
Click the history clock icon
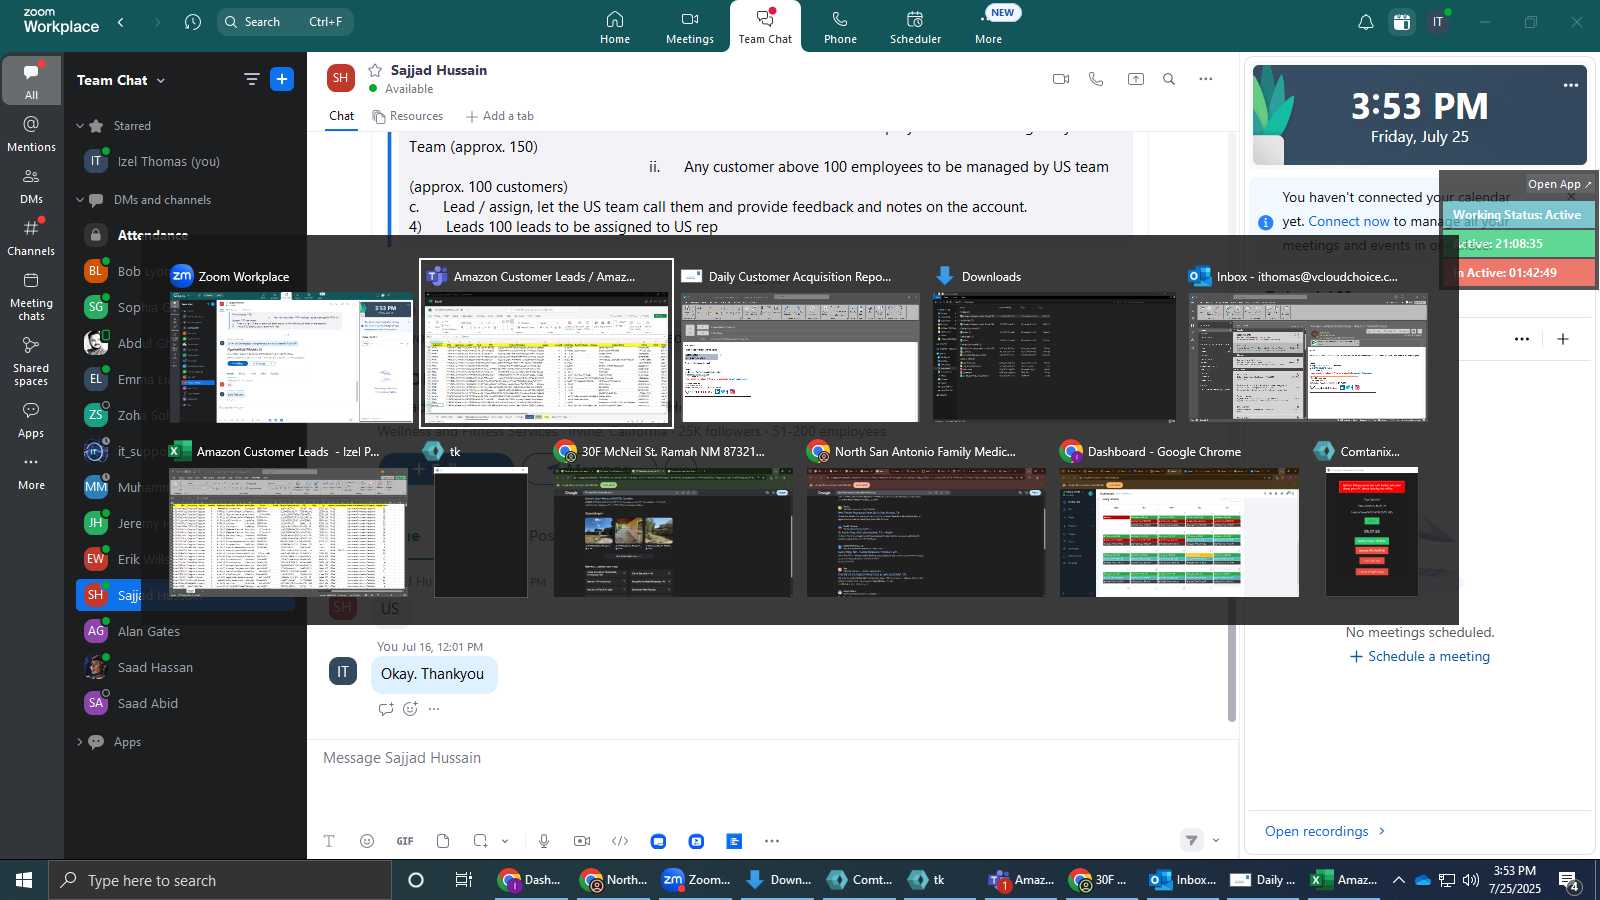tap(193, 22)
